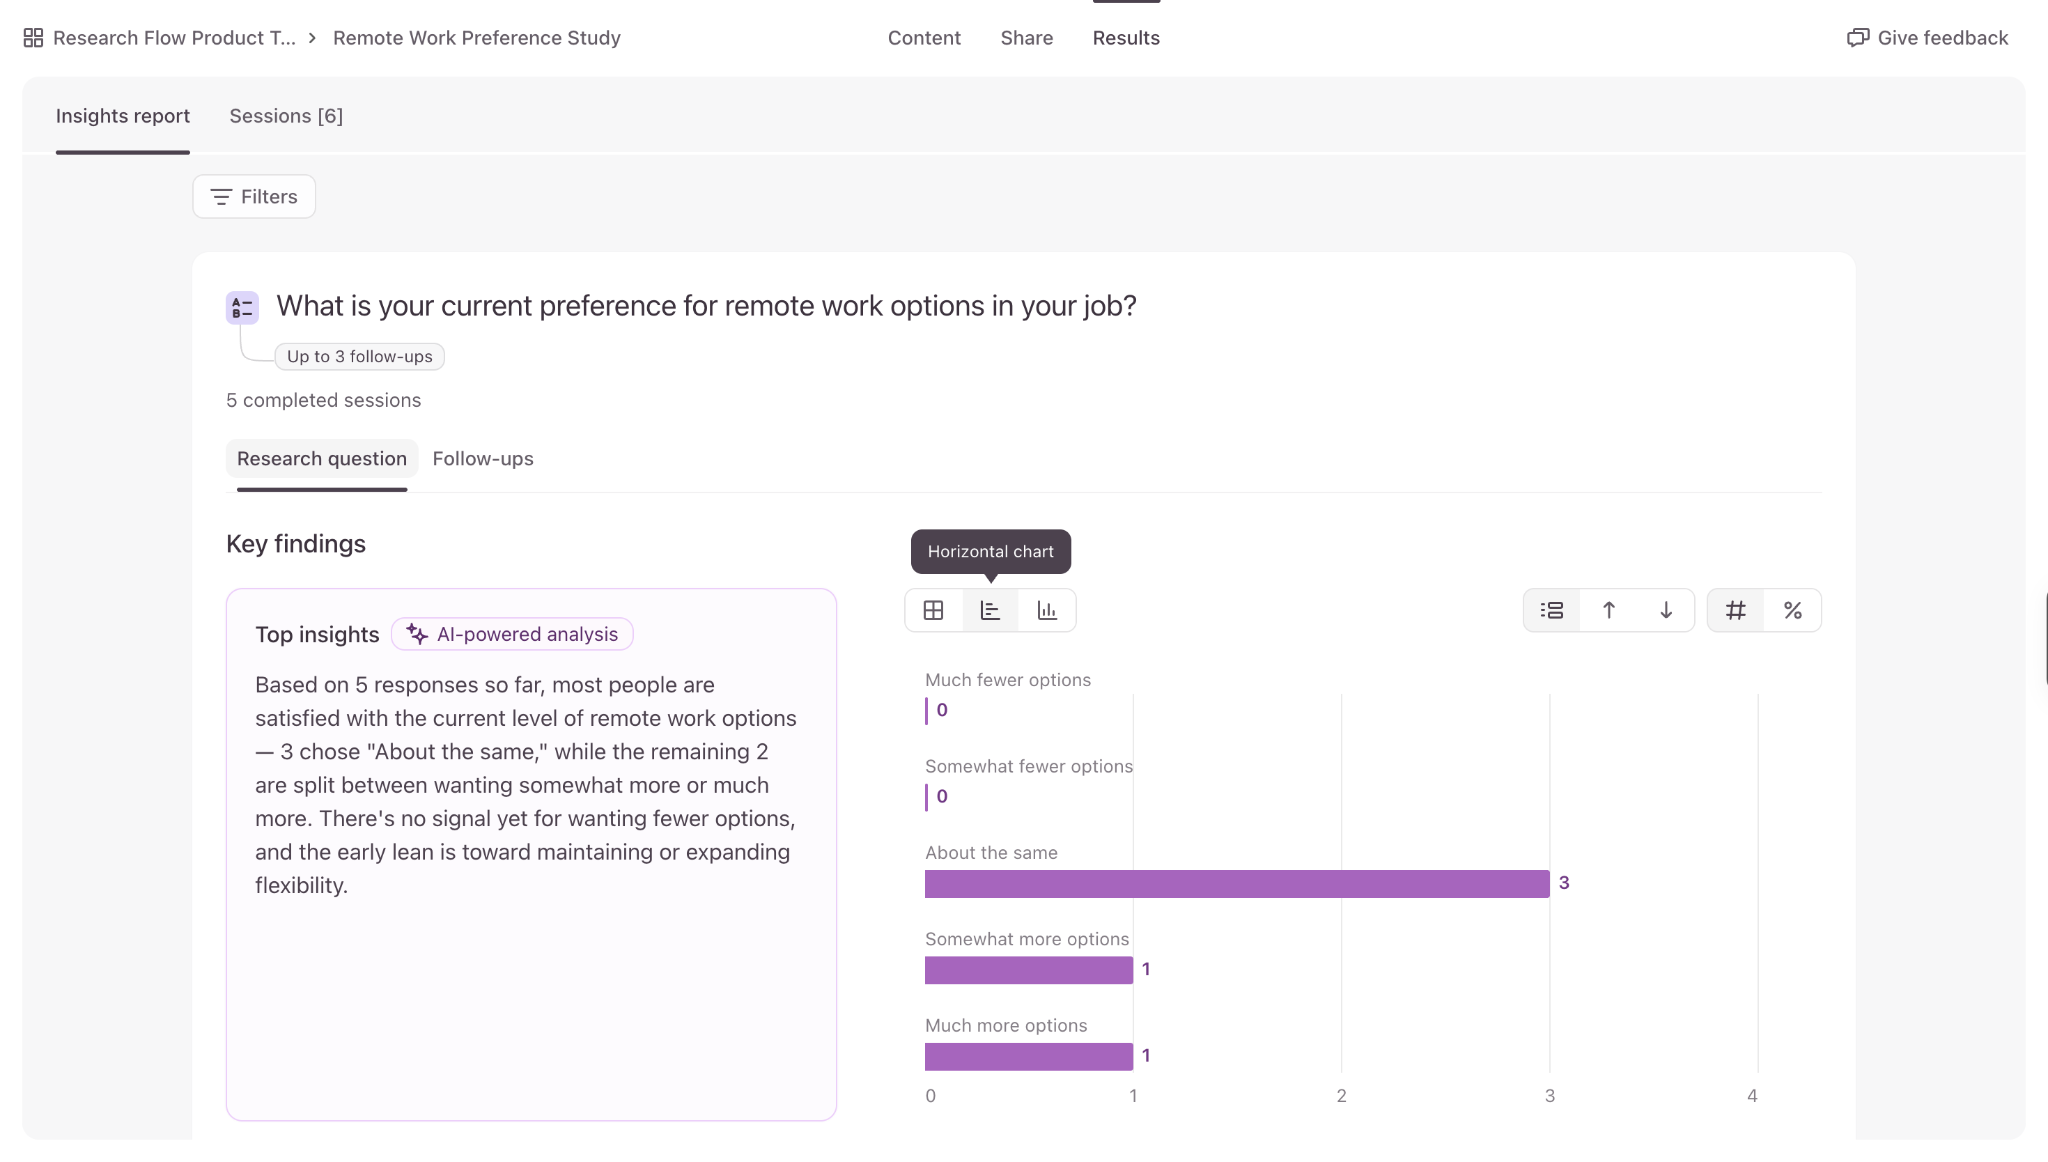Toggle percentage display with percent symbol
Viewport: 2048px width, 1162px height.
pos(1793,610)
